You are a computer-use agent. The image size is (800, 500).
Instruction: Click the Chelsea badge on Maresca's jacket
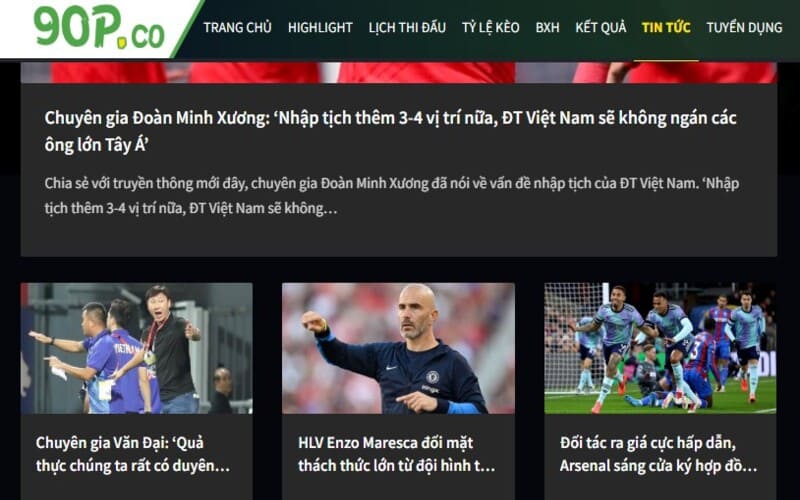click(x=433, y=378)
